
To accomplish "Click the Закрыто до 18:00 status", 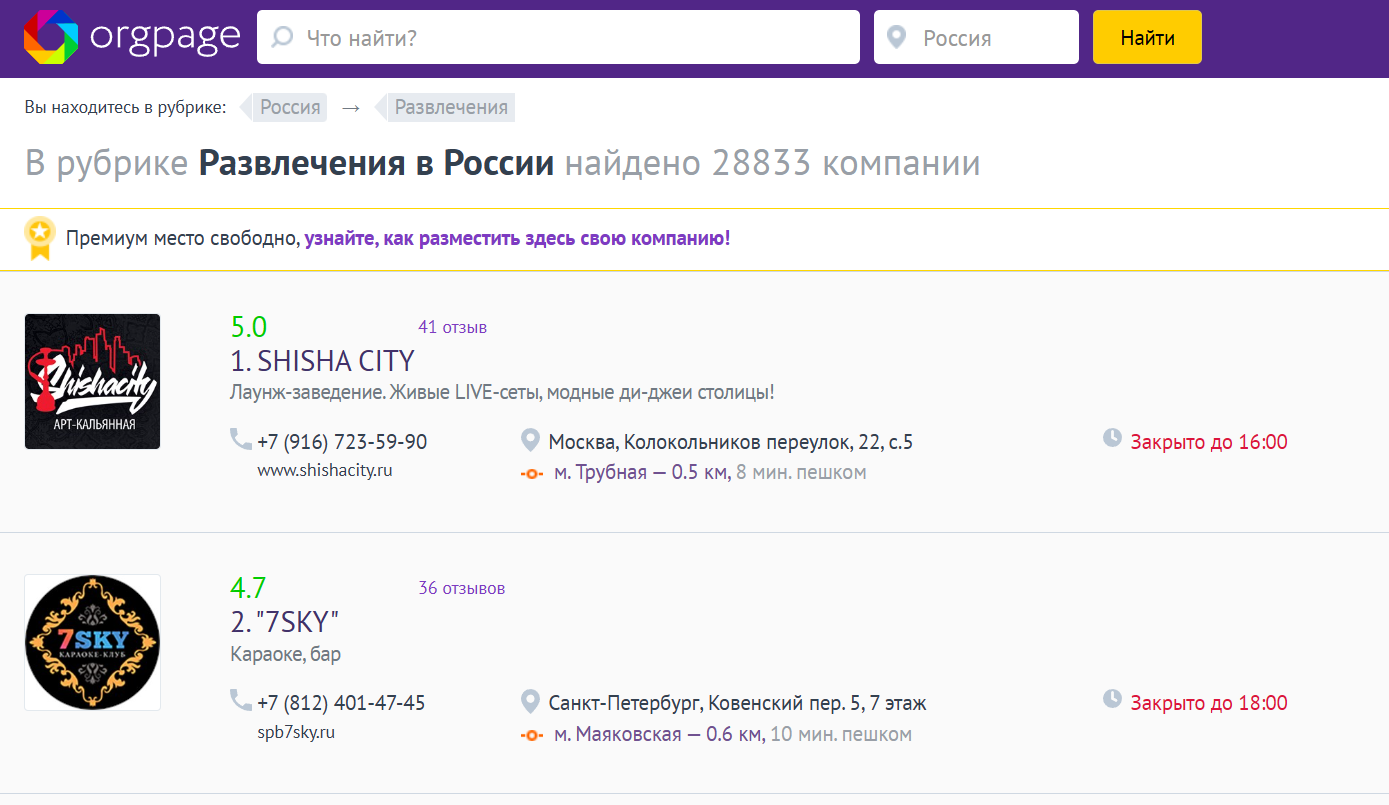I will click(1209, 703).
